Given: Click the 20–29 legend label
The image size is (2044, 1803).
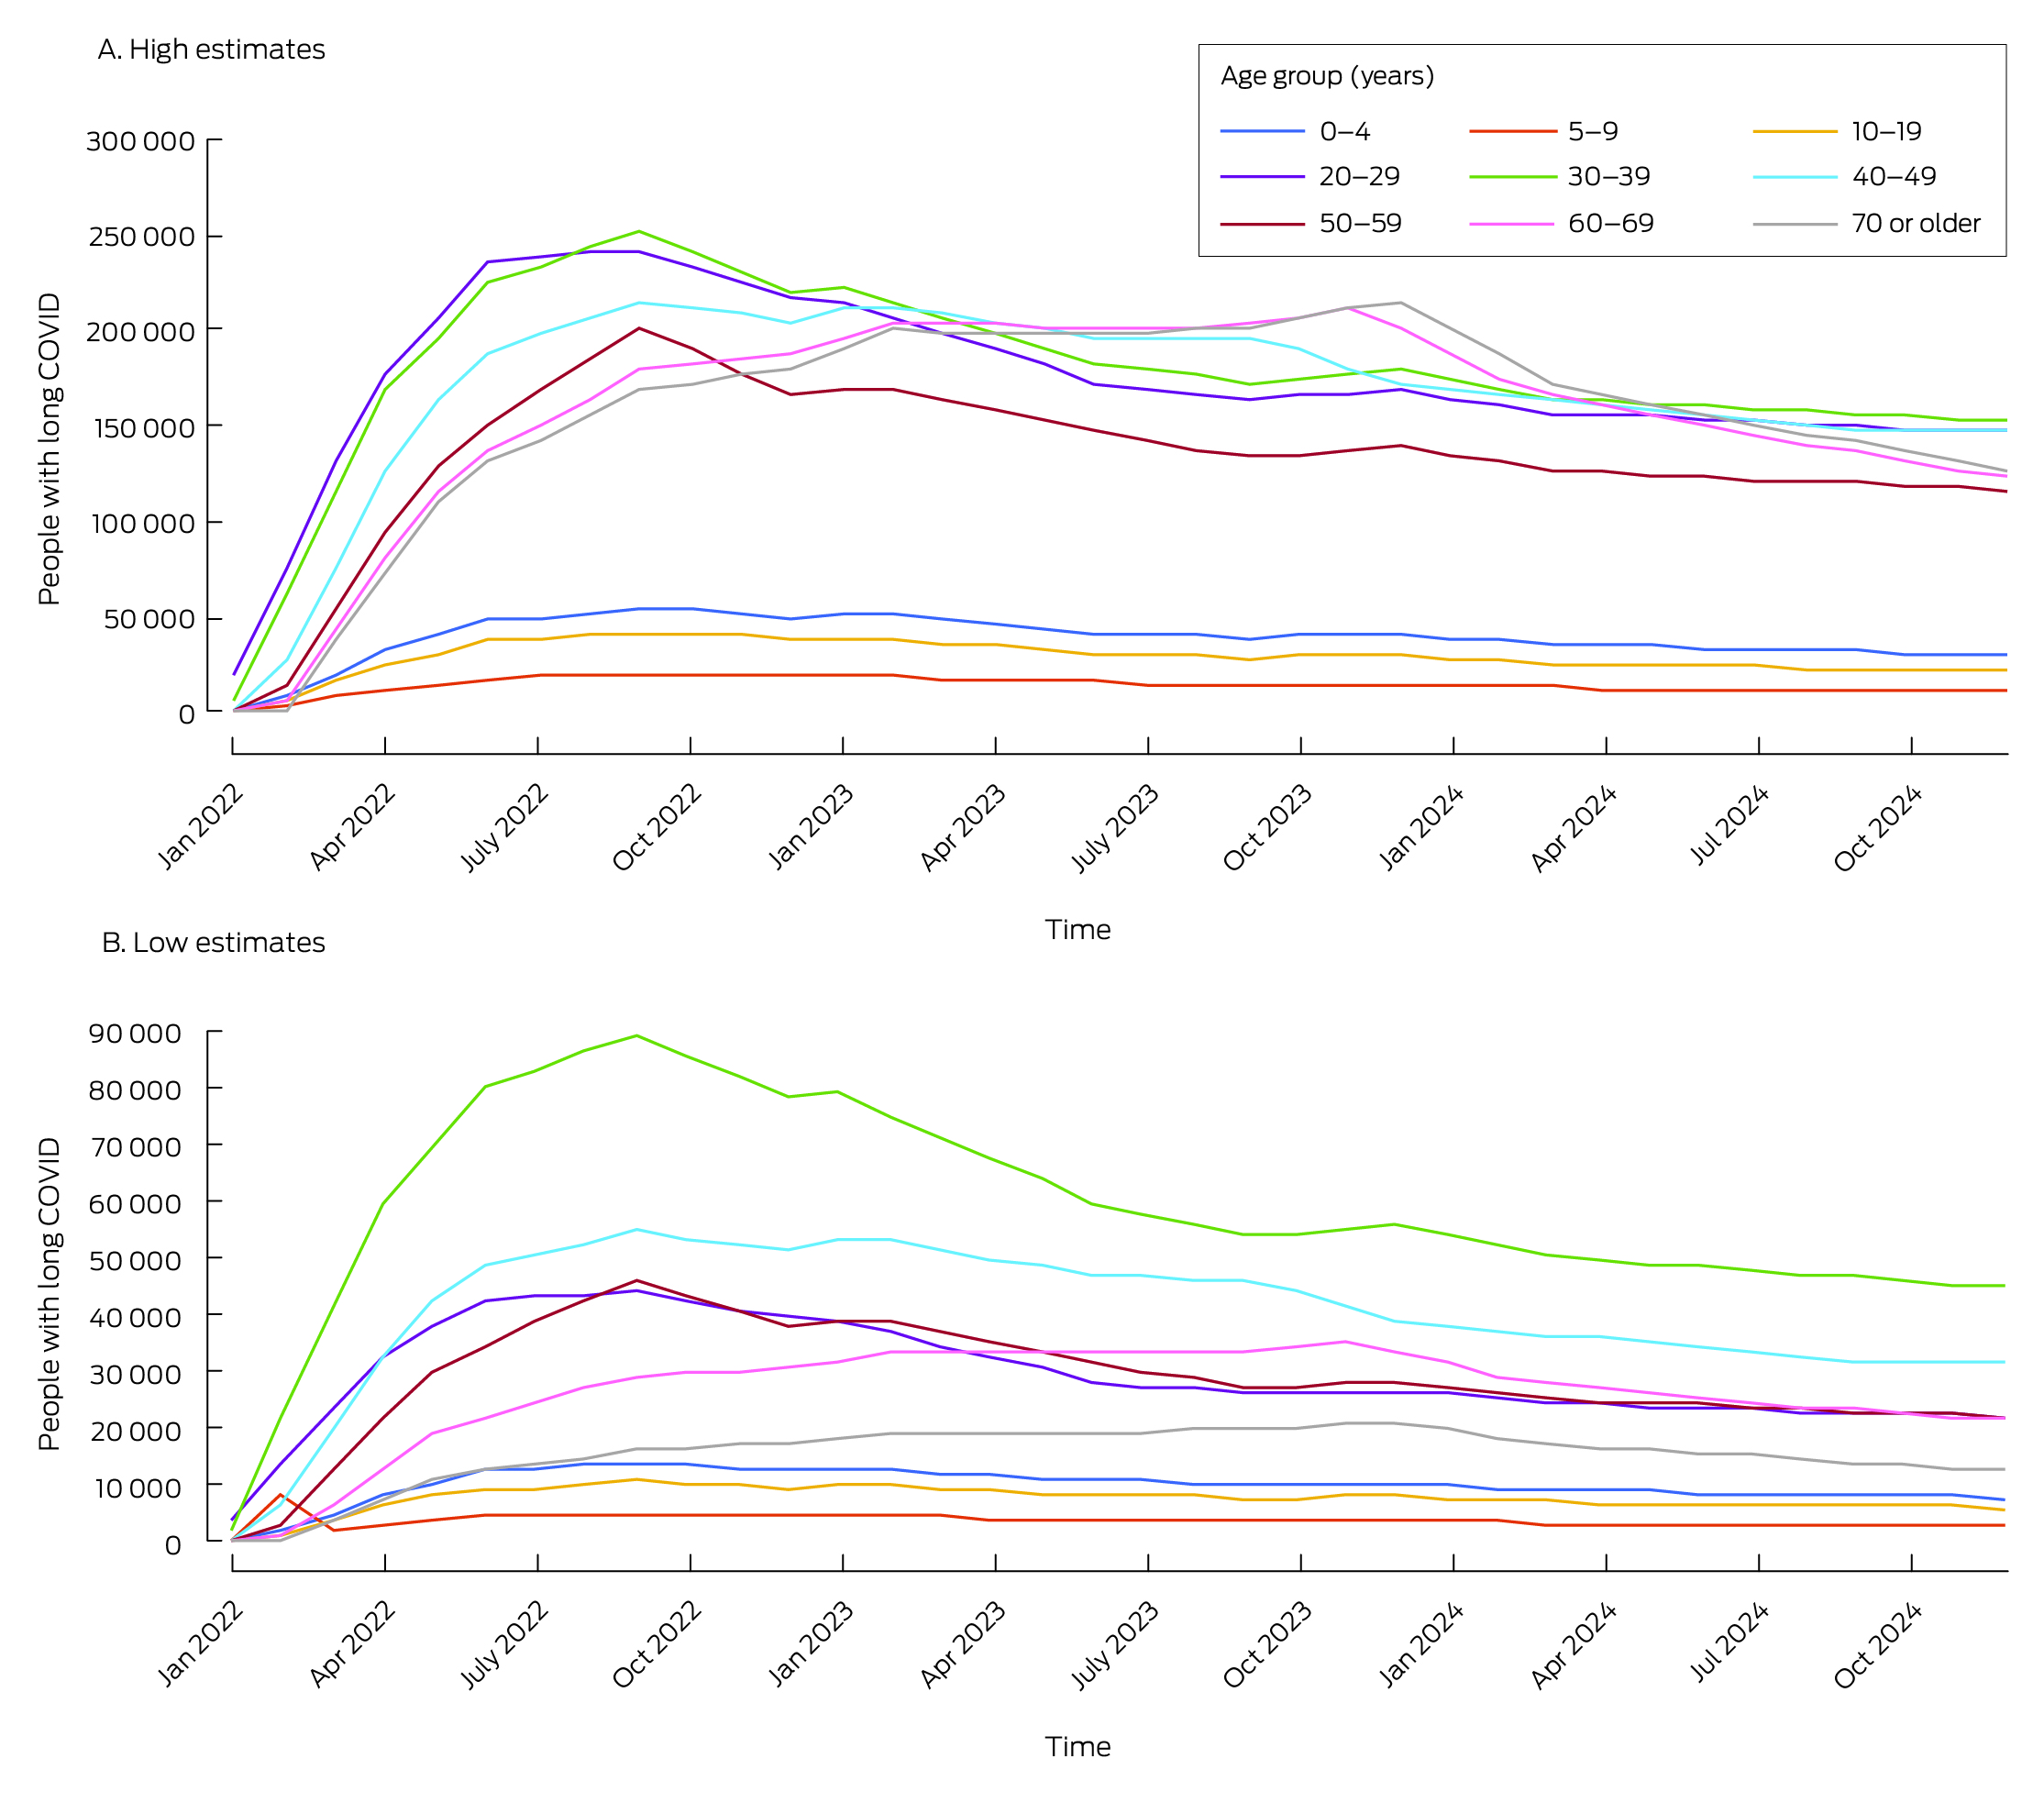Looking at the screenshot, I should coord(1359,176).
